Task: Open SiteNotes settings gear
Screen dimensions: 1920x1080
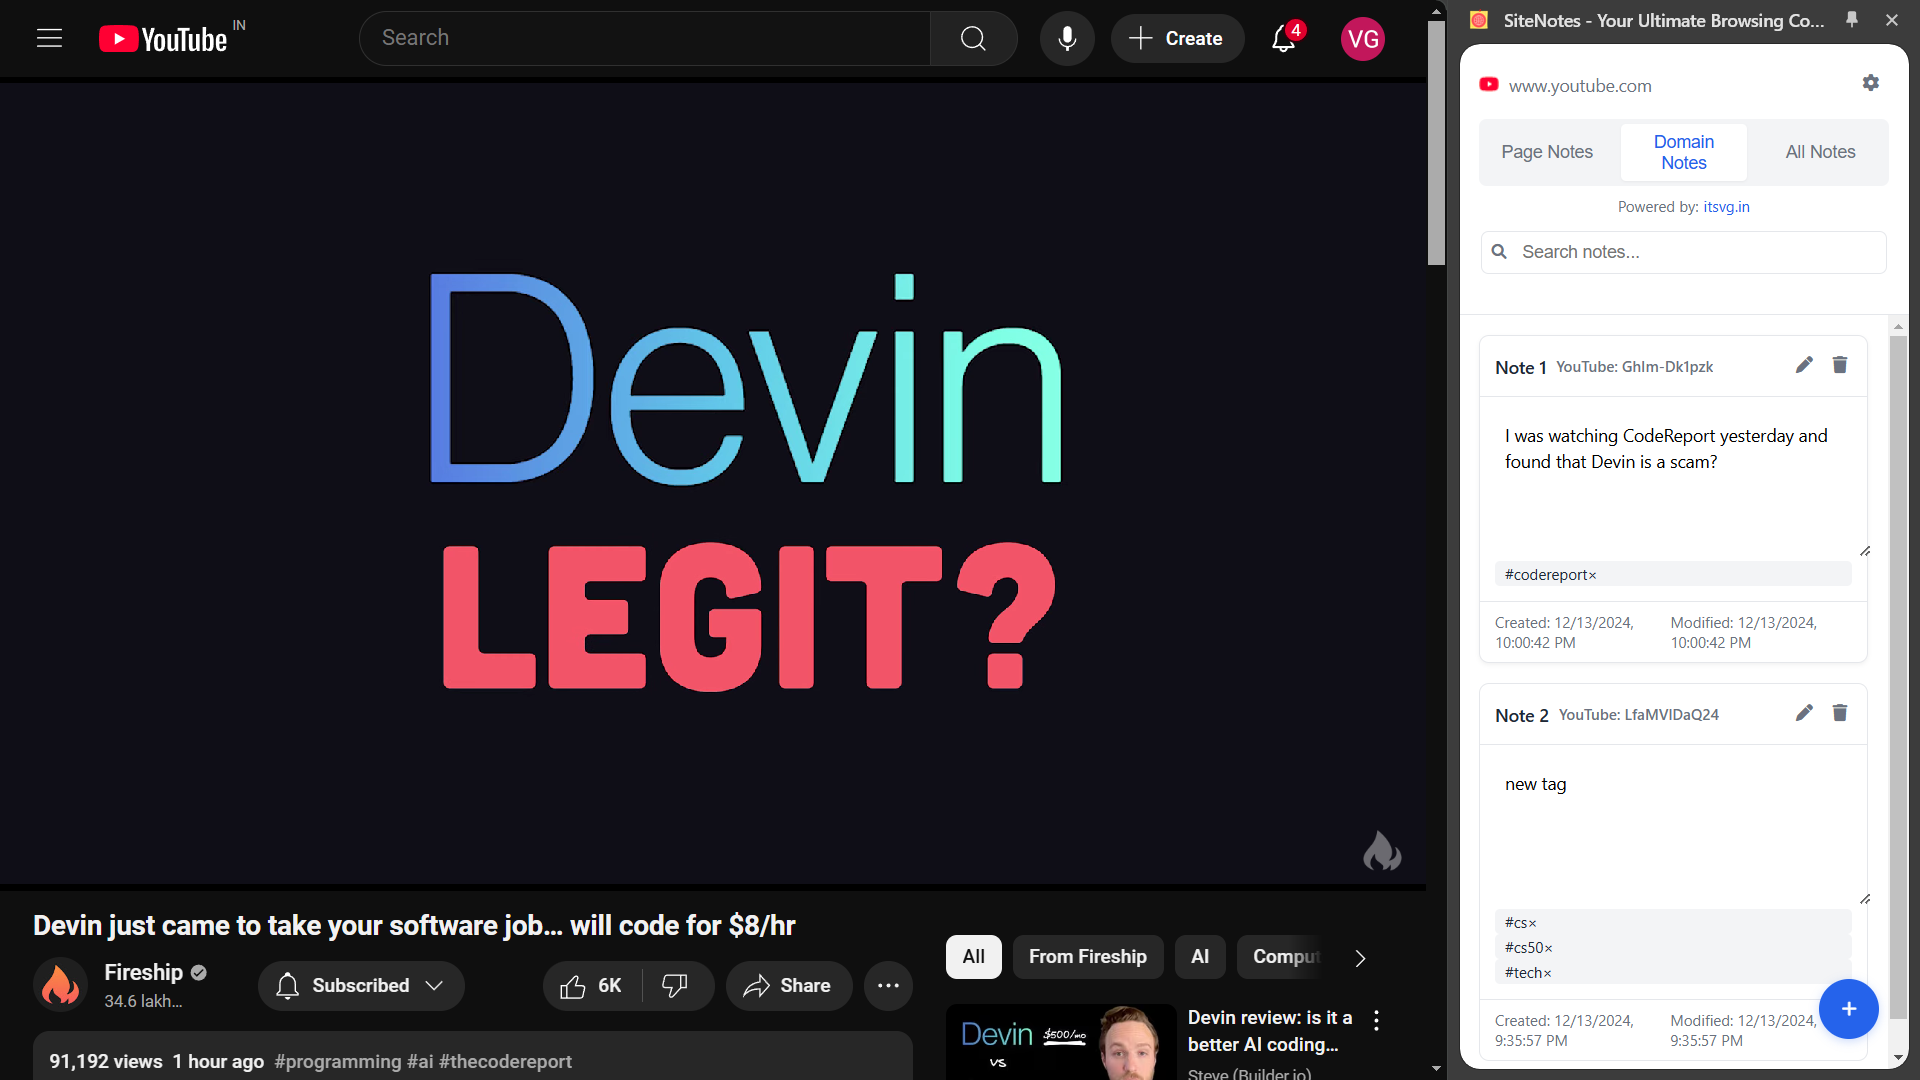Action: point(1870,83)
